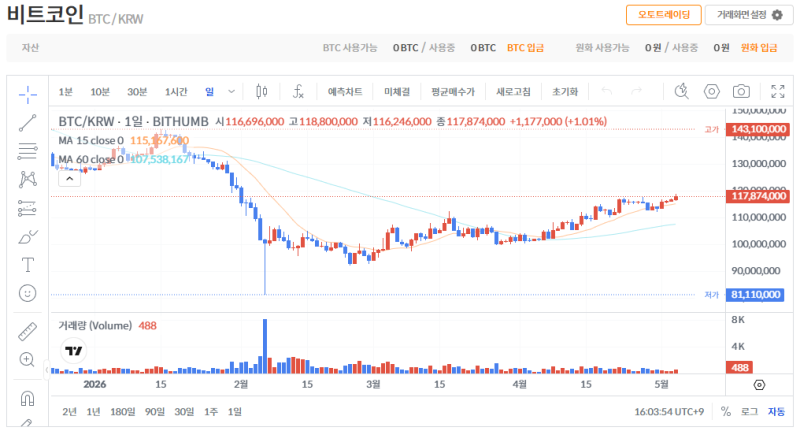Image resolution: width=800 pixels, height=431 pixels.
Task: Set range to 180일
Action: pyautogui.click(x=122, y=412)
